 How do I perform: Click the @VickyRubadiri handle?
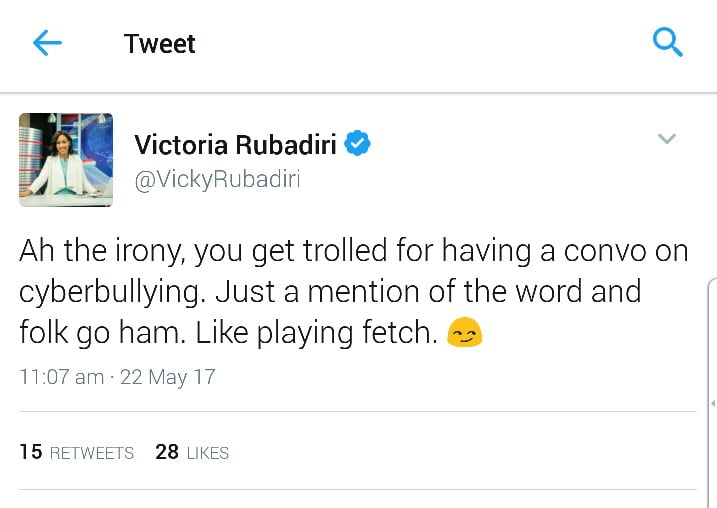coord(217,179)
